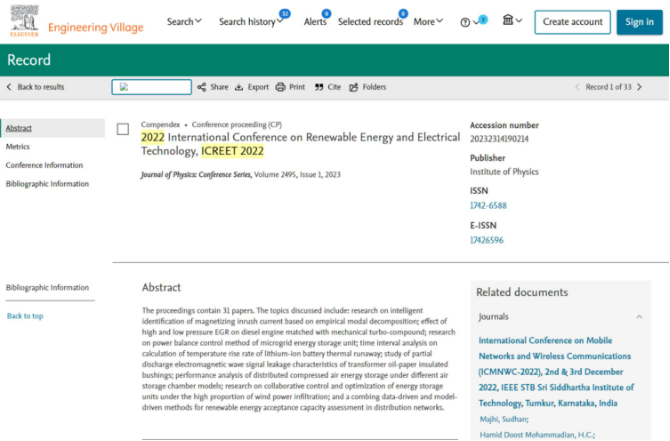The image size is (670, 441).
Task: Select the record checkbox beside the title
Action: pyautogui.click(x=123, y=129)
